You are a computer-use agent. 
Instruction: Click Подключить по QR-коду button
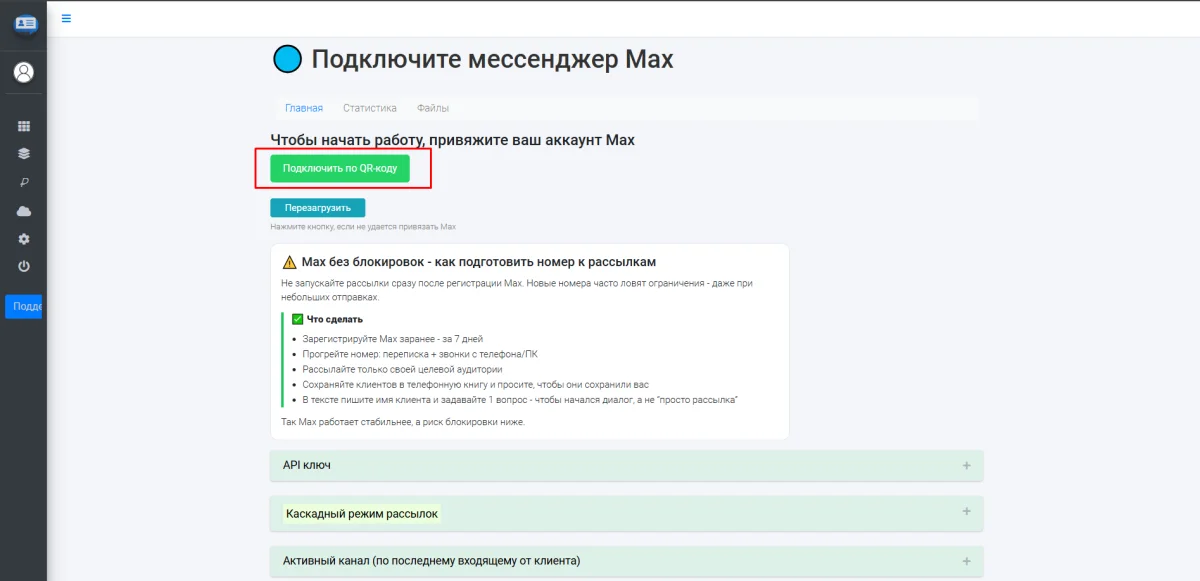pos(340,168)
